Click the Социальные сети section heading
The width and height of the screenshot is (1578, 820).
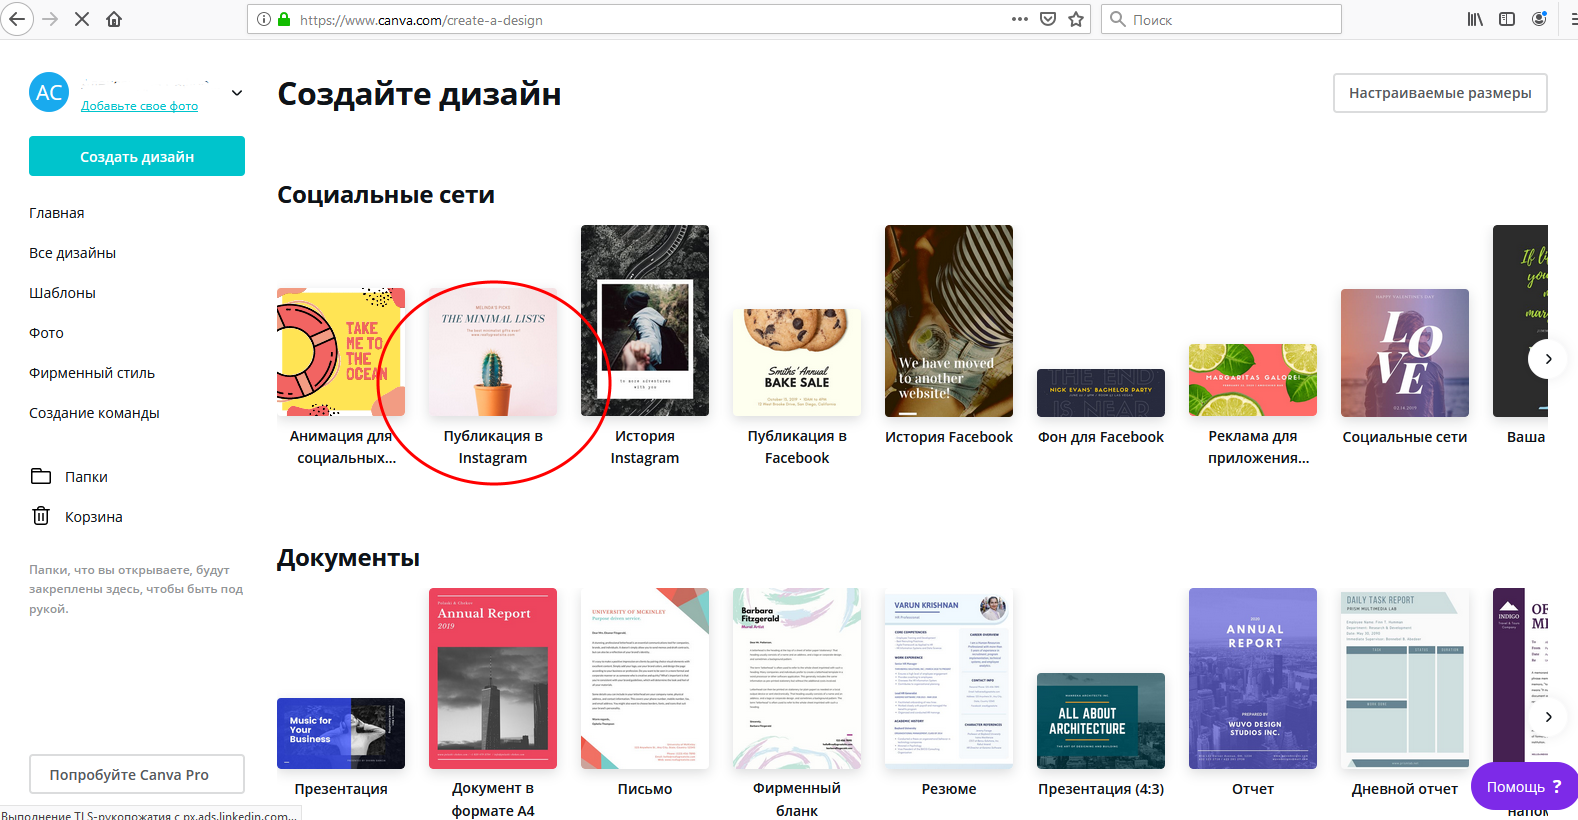coord(386,195)
